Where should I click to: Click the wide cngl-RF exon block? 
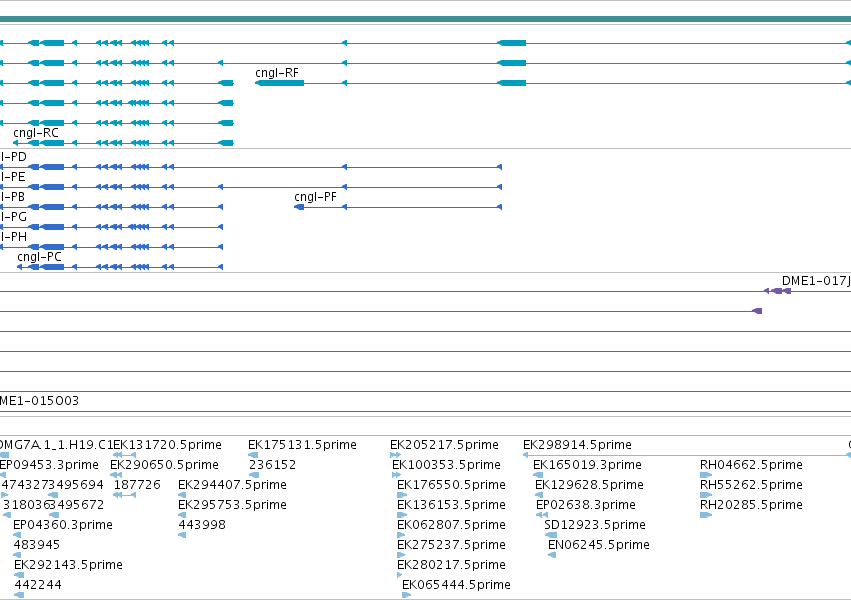point(280,83)
